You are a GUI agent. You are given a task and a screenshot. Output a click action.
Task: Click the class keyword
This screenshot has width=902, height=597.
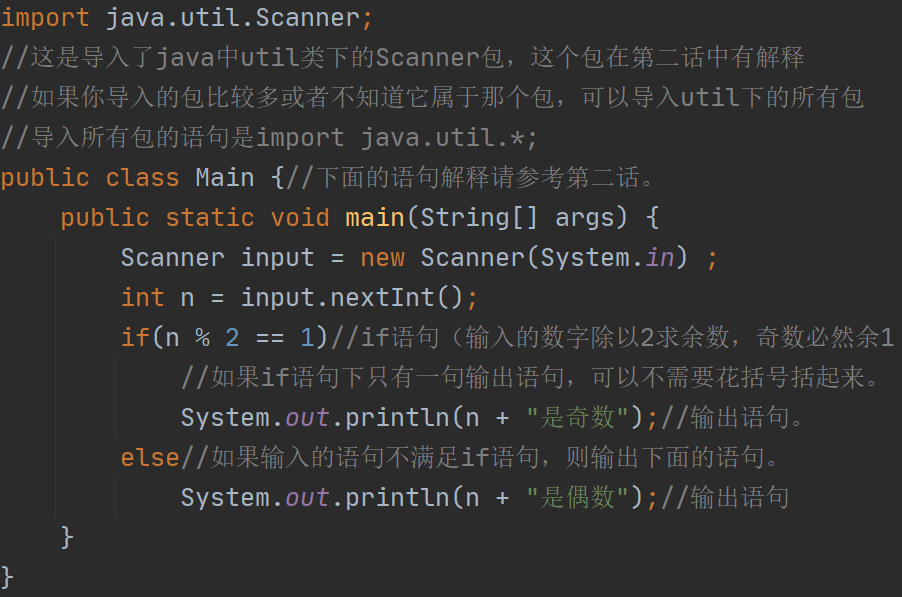pyautogui.click(x=142, y=178)
